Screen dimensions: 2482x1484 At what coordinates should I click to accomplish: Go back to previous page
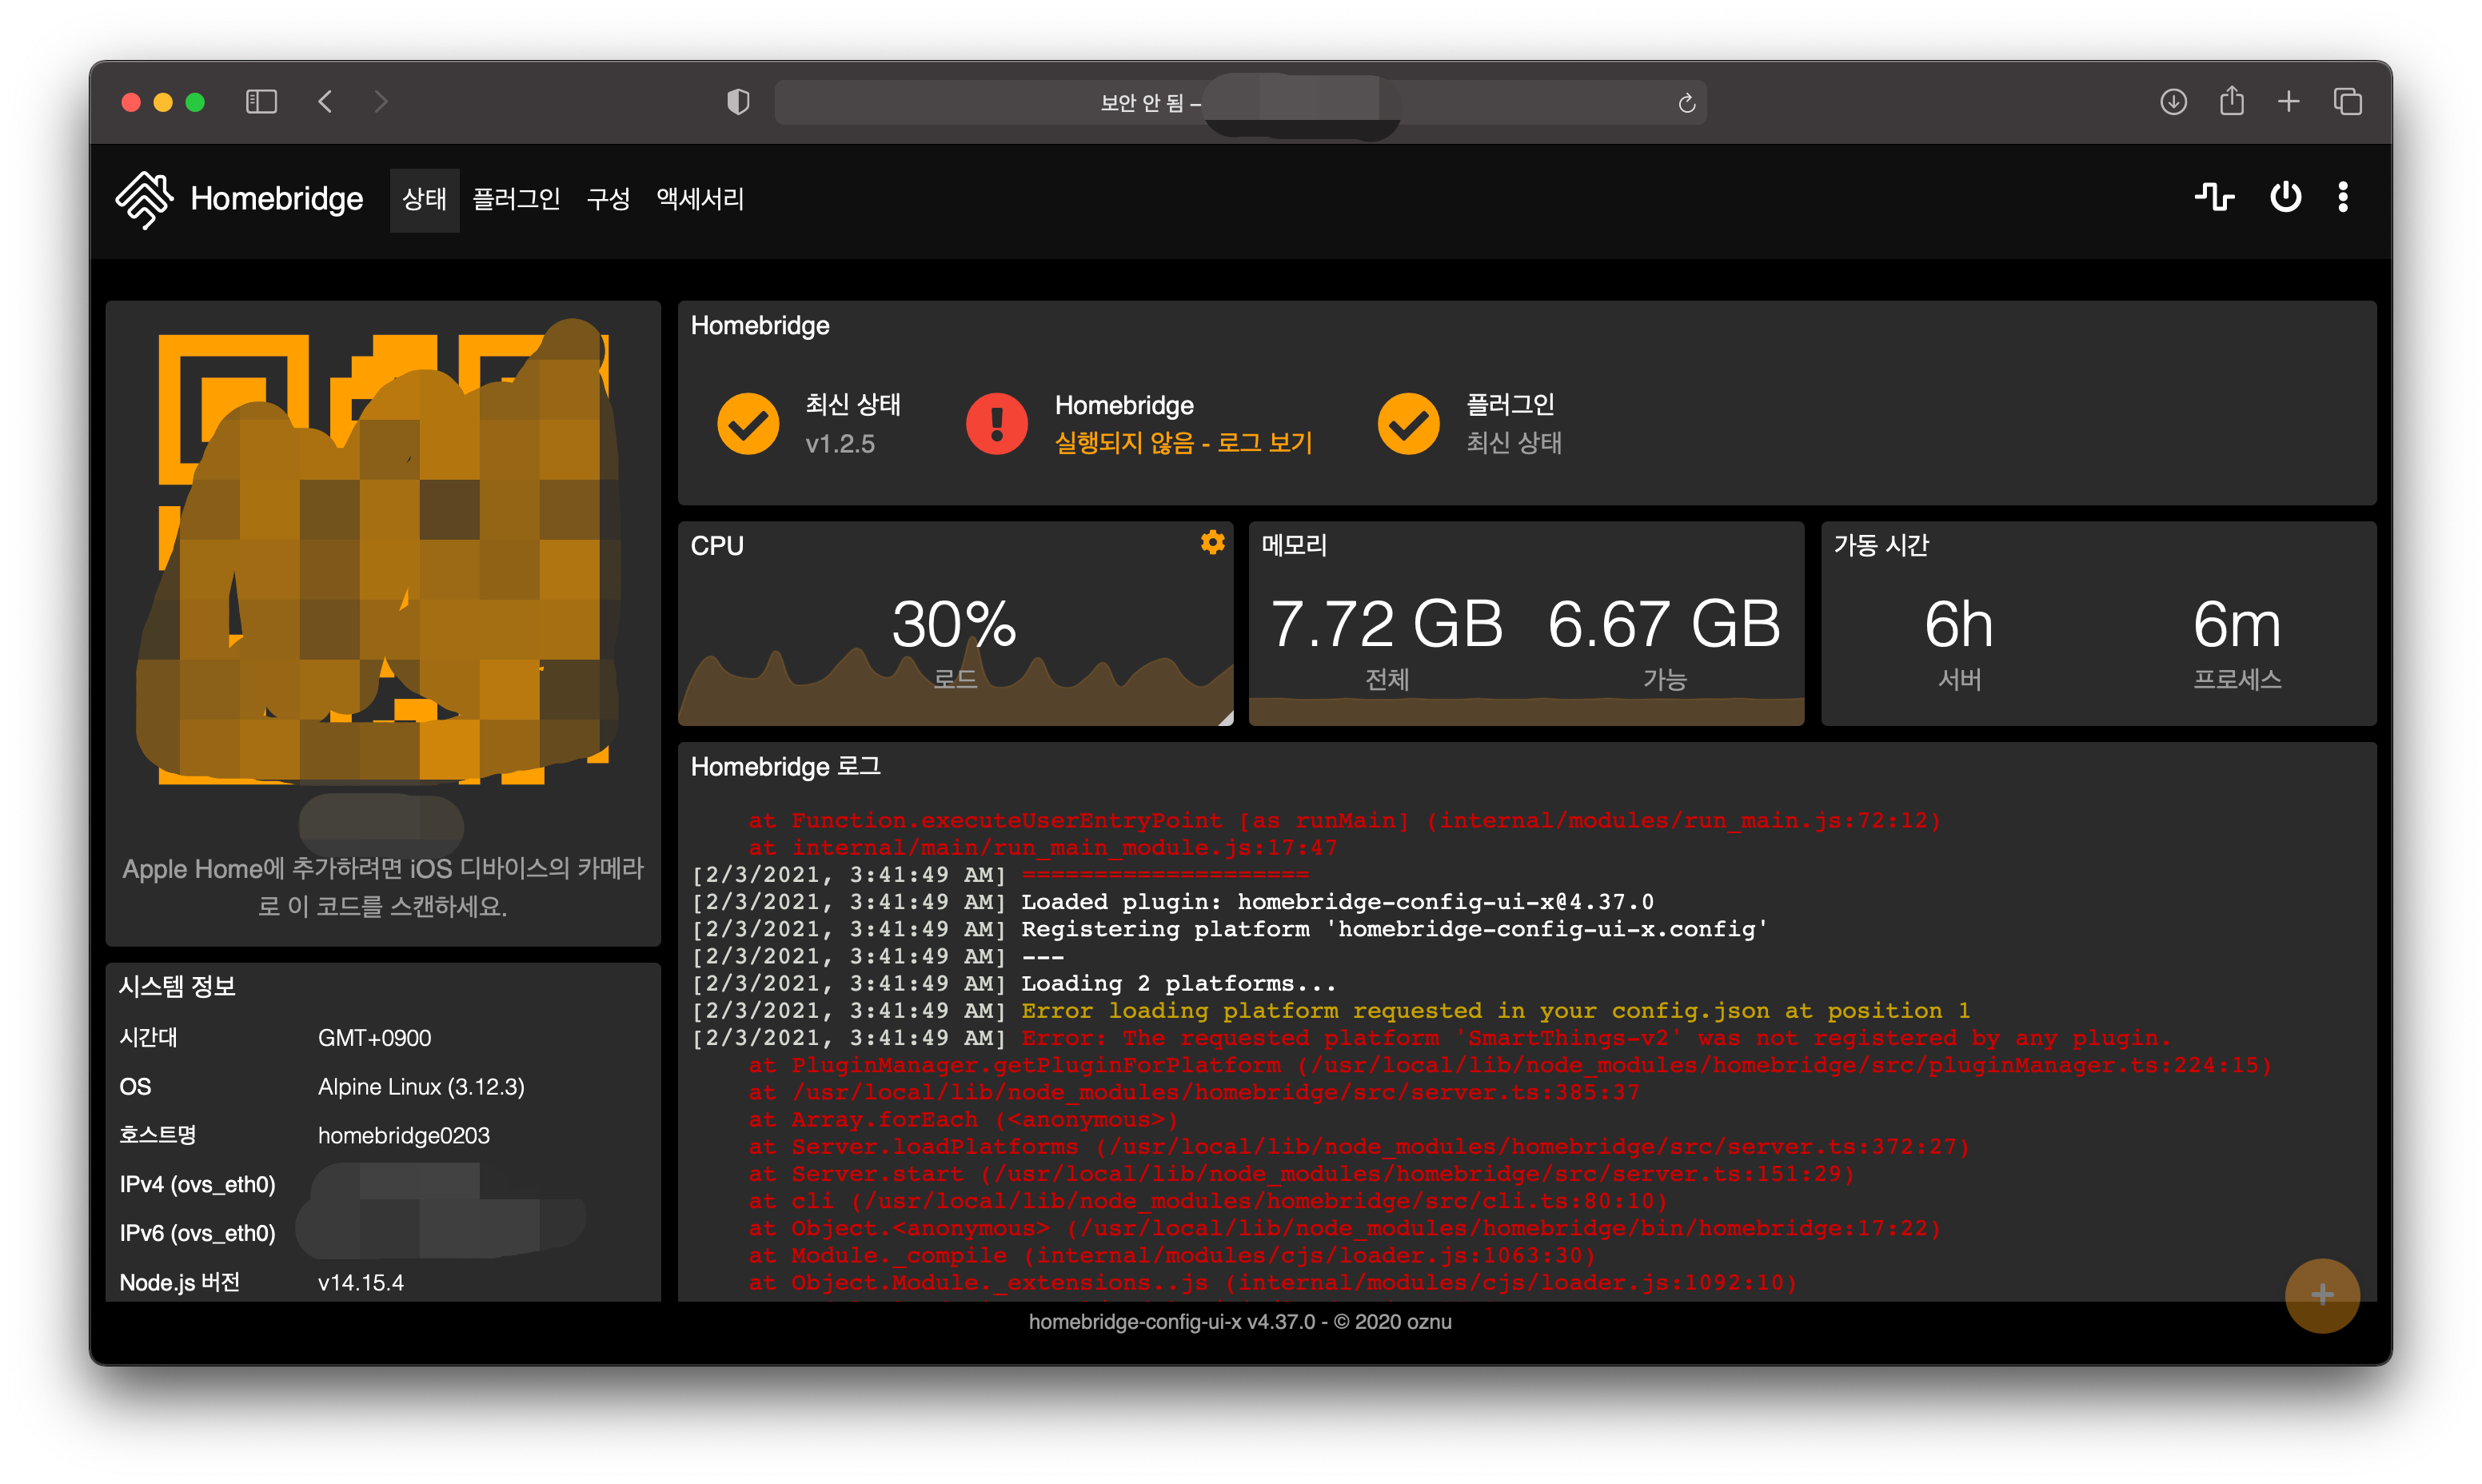[325, 102]
